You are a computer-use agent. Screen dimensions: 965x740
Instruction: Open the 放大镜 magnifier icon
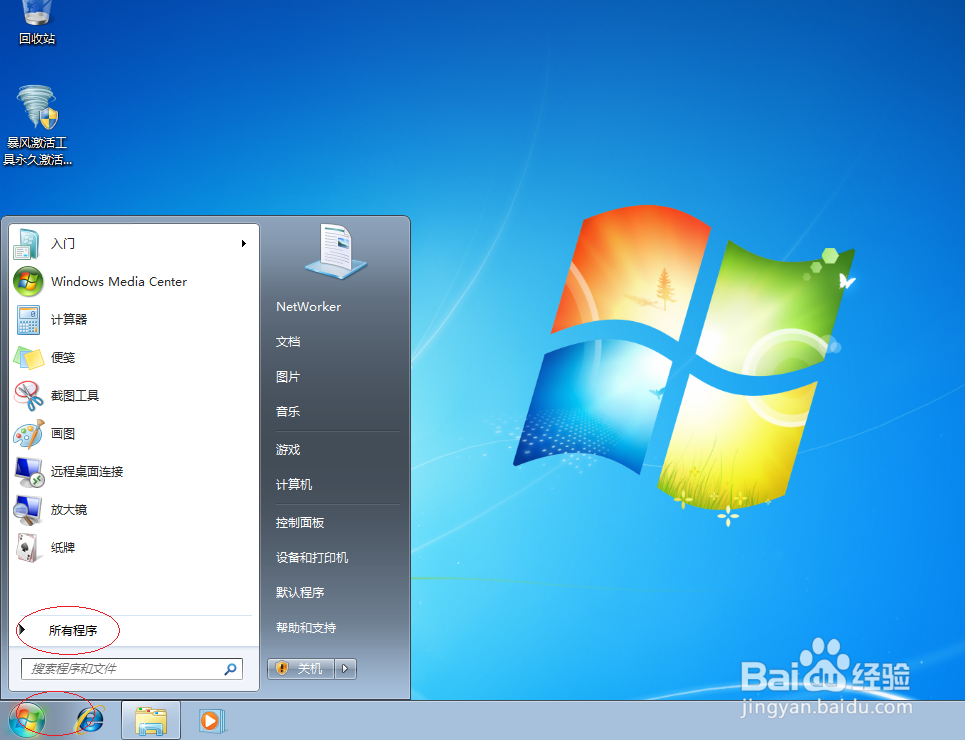coord(28,510)
